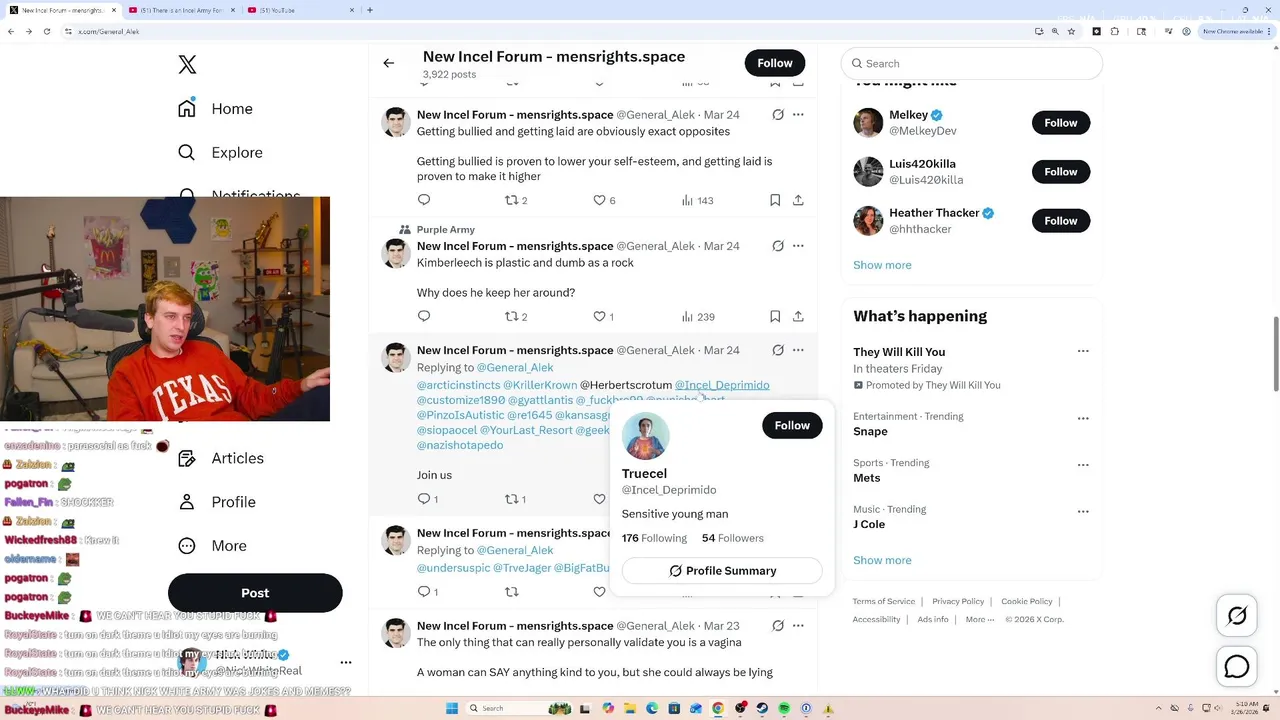Follow Melkey from suggestions
This screenshot has width=1280, height=720.
pyautogui.click(x=1061, y=123)
